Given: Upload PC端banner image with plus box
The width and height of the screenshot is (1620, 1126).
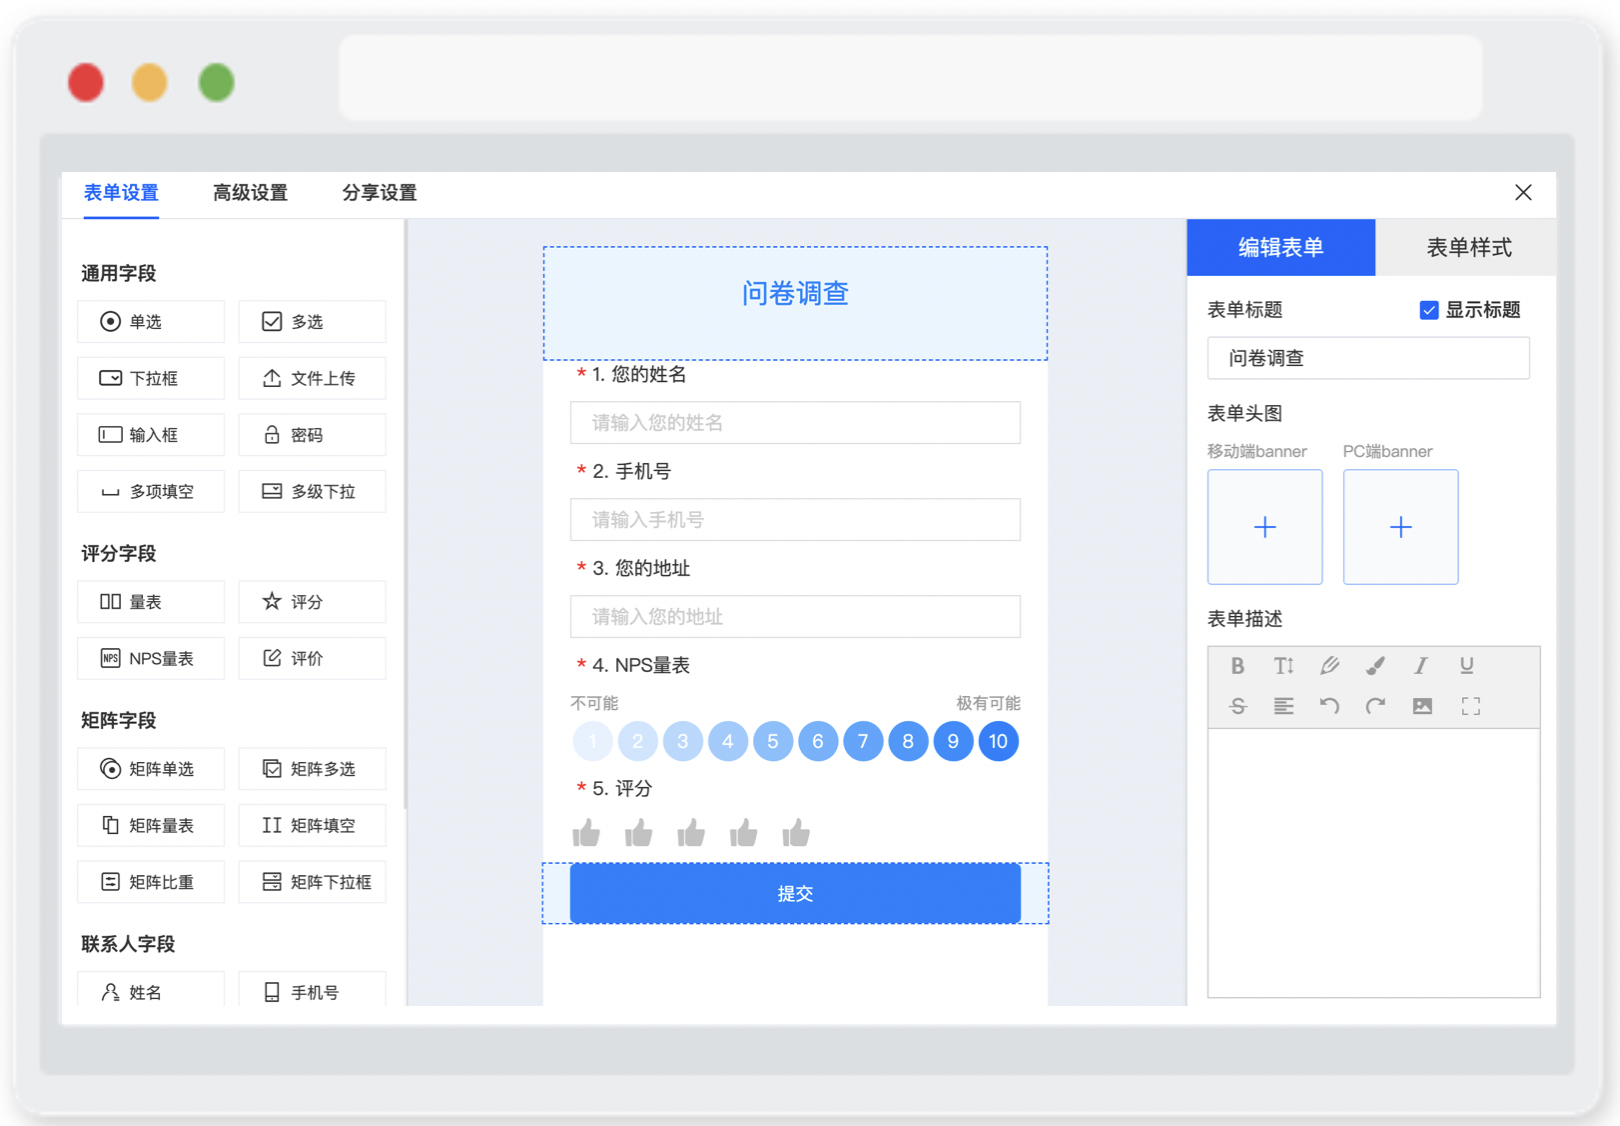Looking at the screenshot, I should [1401, 527].
